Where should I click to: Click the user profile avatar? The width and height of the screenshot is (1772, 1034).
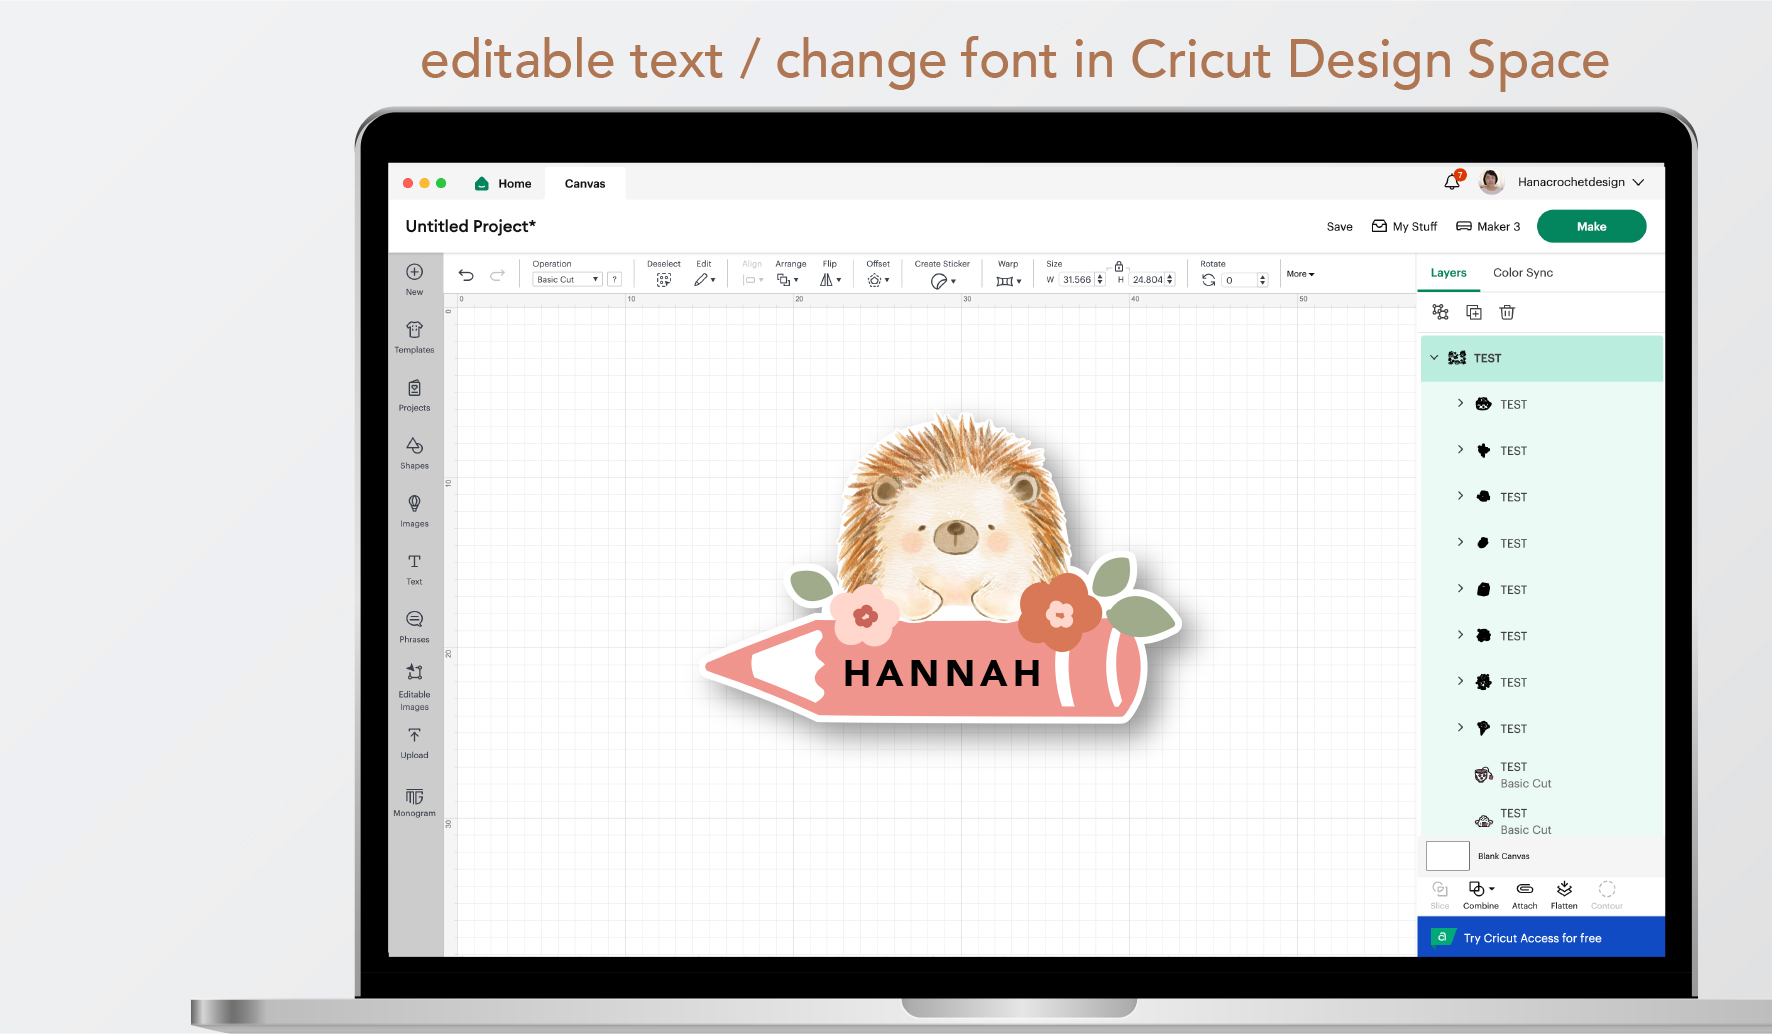coord(1491,181)
